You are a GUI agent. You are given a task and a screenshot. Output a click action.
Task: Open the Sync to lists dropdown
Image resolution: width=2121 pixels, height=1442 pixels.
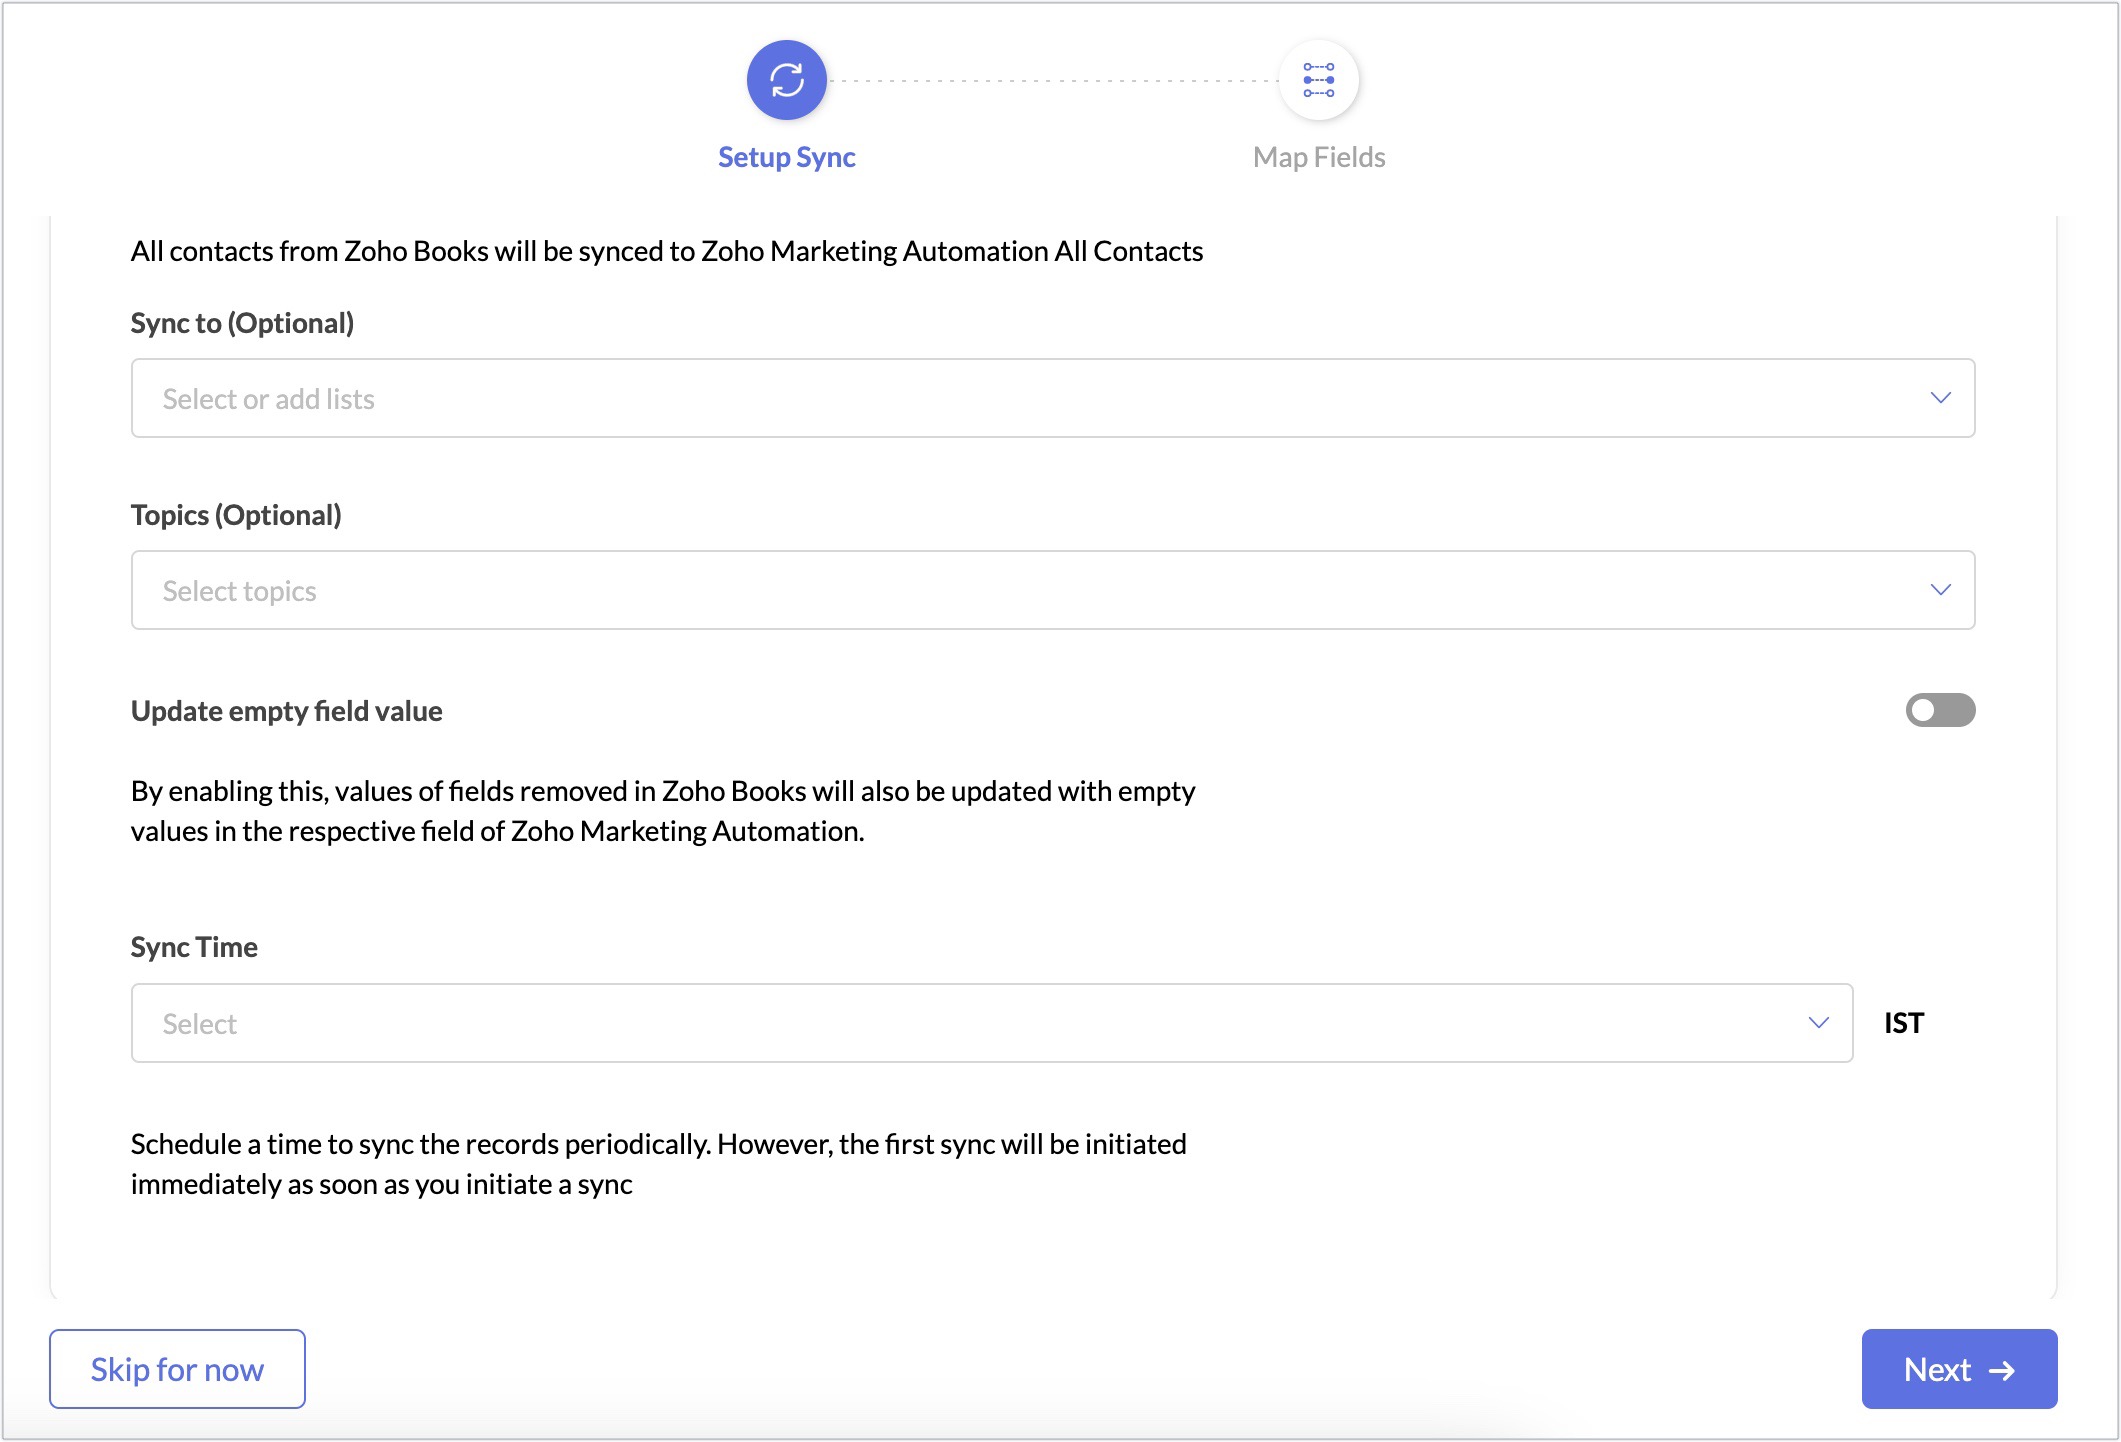[1053, 398]
